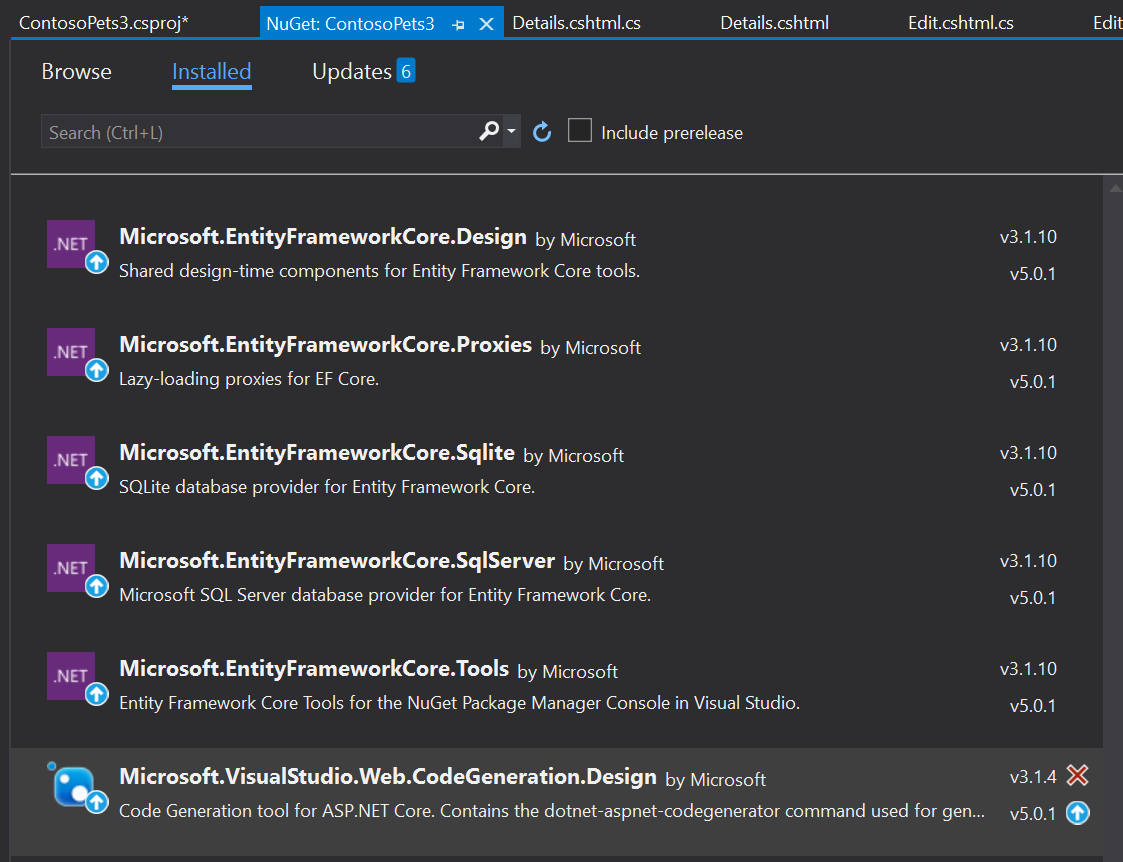
Task: Select Microsoft.EntityFrameworkCore.Tools package title
Action: (314, 669)
